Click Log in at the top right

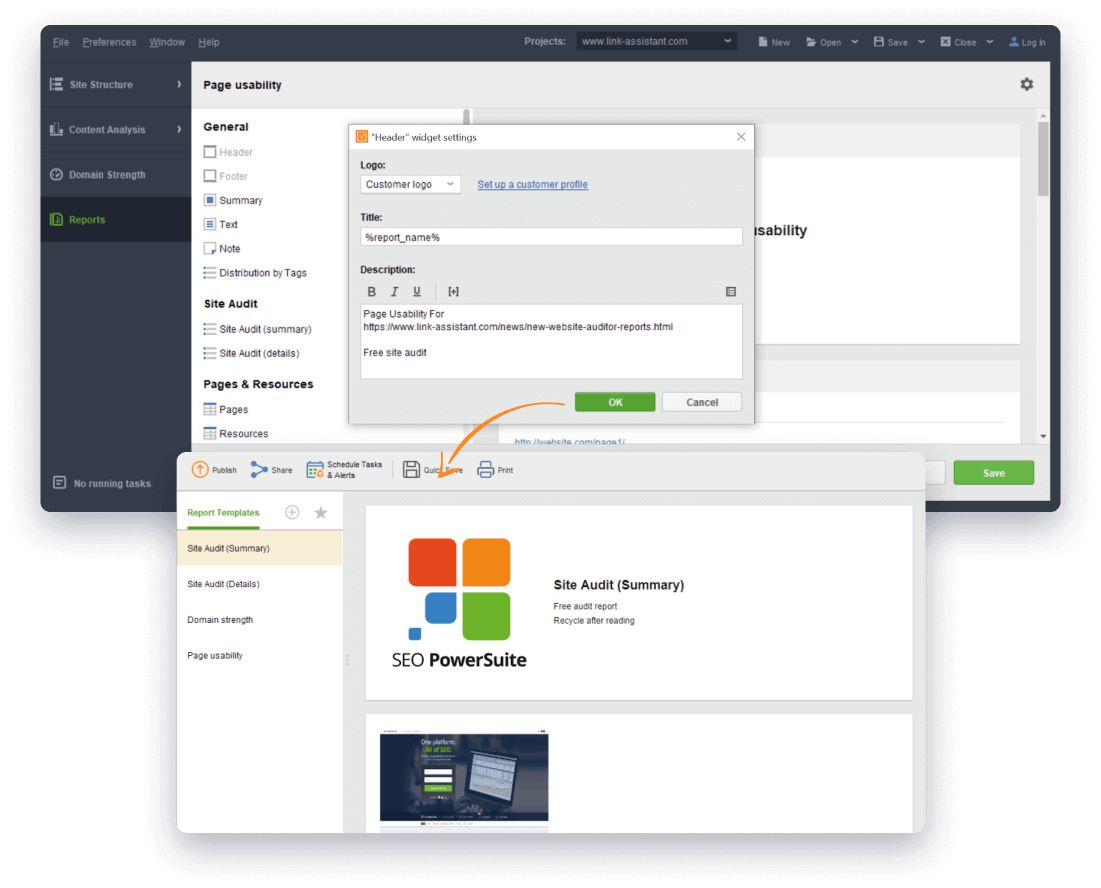(x=1027, y=42)
